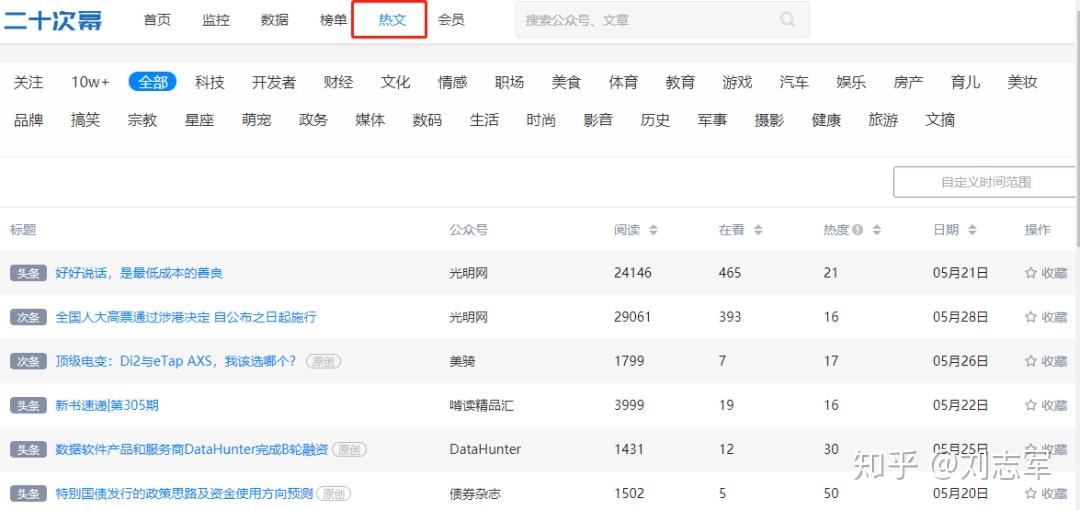Select the 影音 category filter
This screenshot has height=510, width=1080.
[598, 120]
